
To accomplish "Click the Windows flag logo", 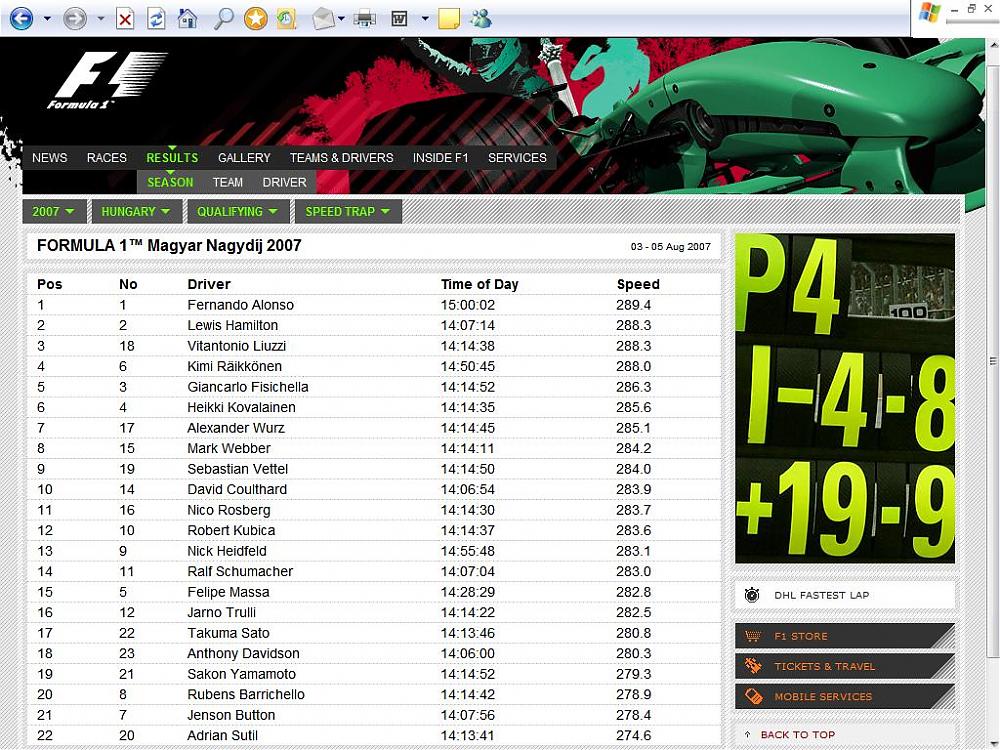I will point(930,13).
